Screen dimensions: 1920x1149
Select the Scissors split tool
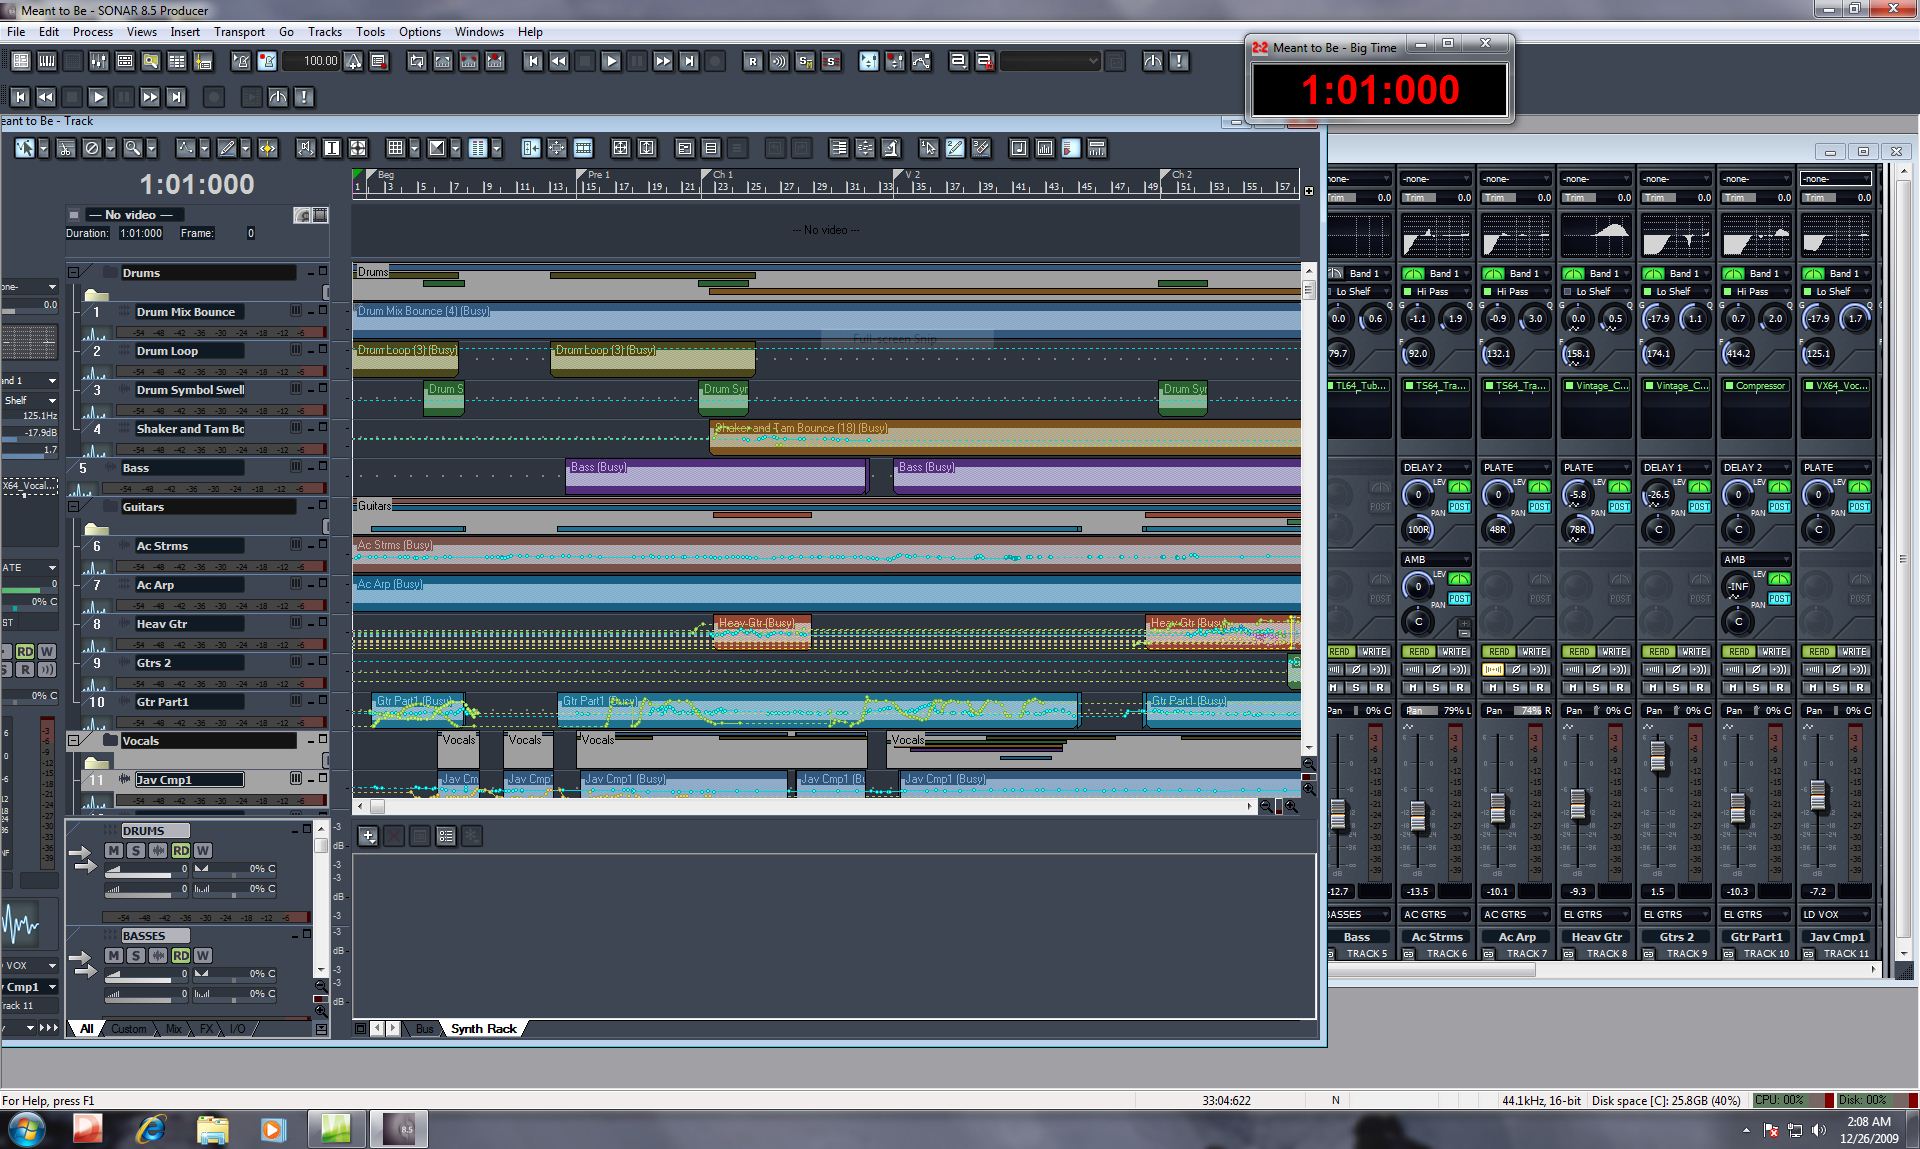[65, 148]
